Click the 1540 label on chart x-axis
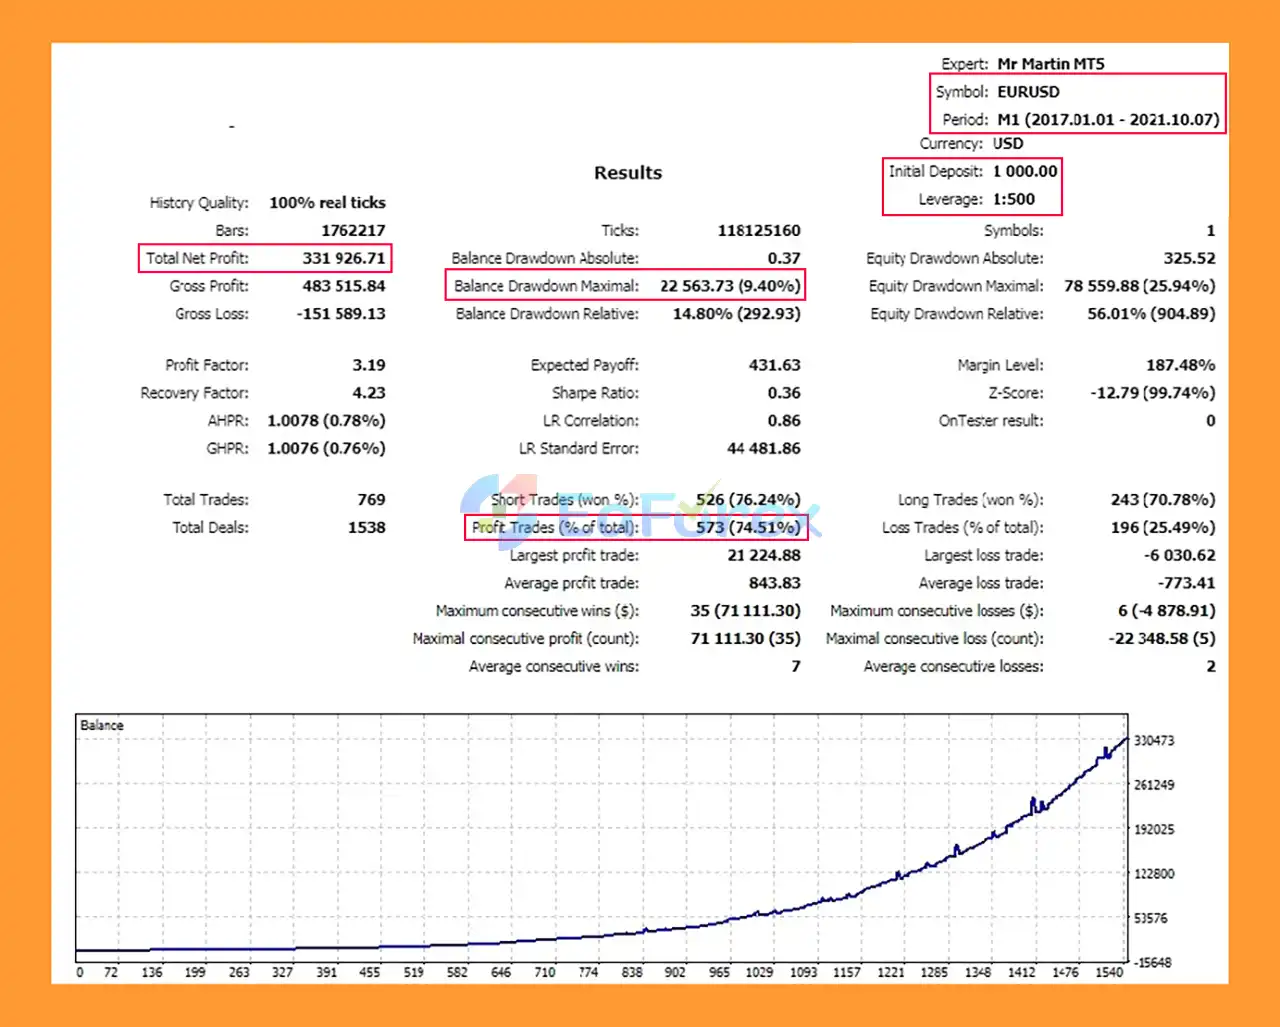The width and height of the screenshot is (1280, 1027). point(1108,972)
